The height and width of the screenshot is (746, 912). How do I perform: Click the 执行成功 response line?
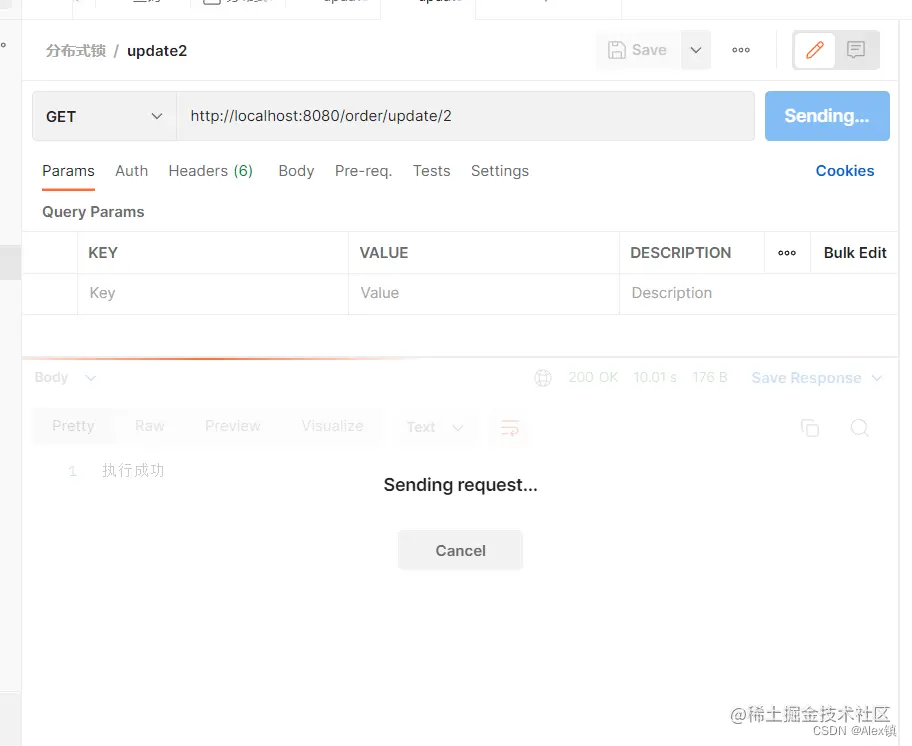pos(133,470)
